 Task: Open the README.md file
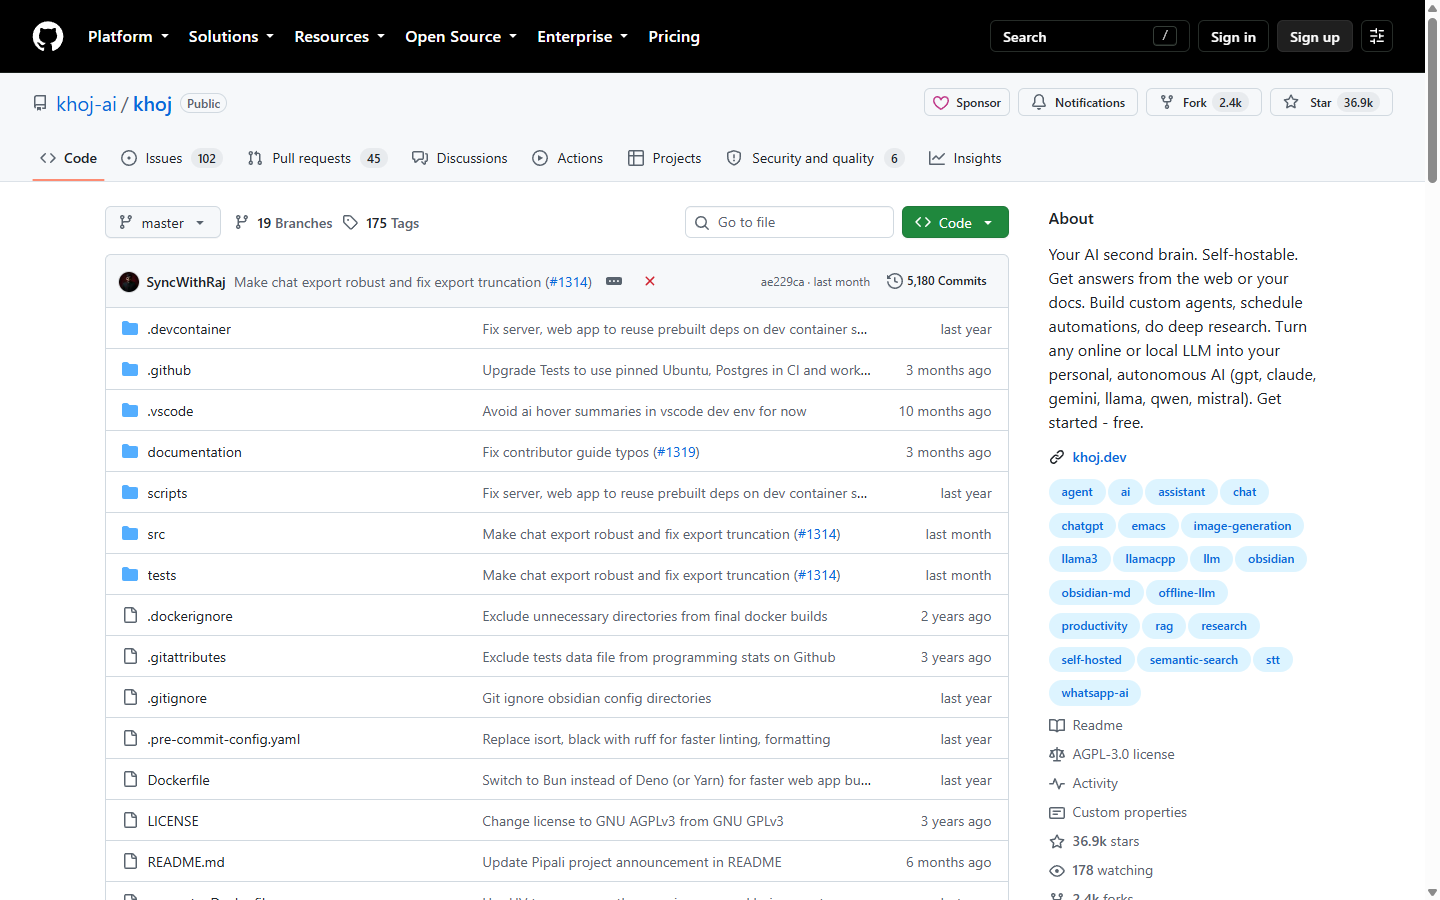(186, 862)
